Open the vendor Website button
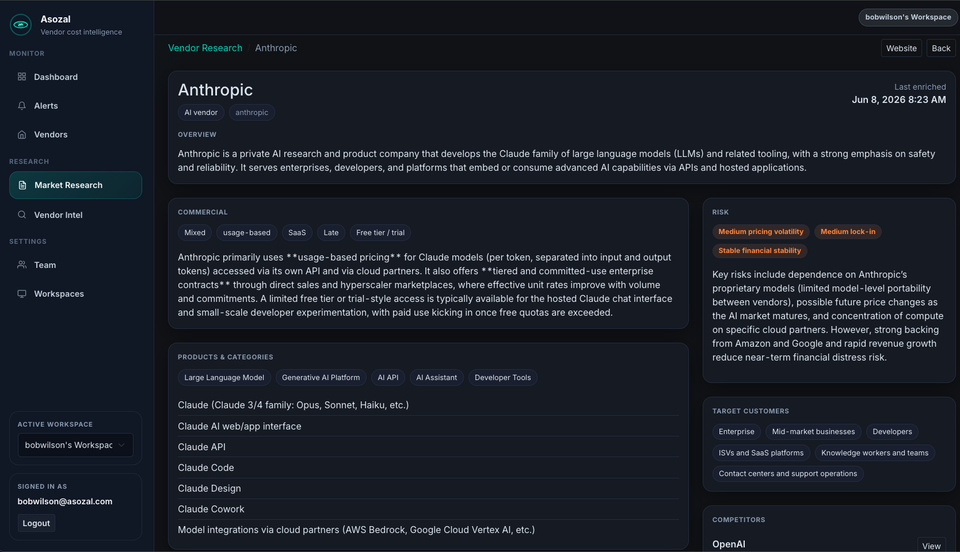This screenshot has width=960, height=552. [901, 48]
